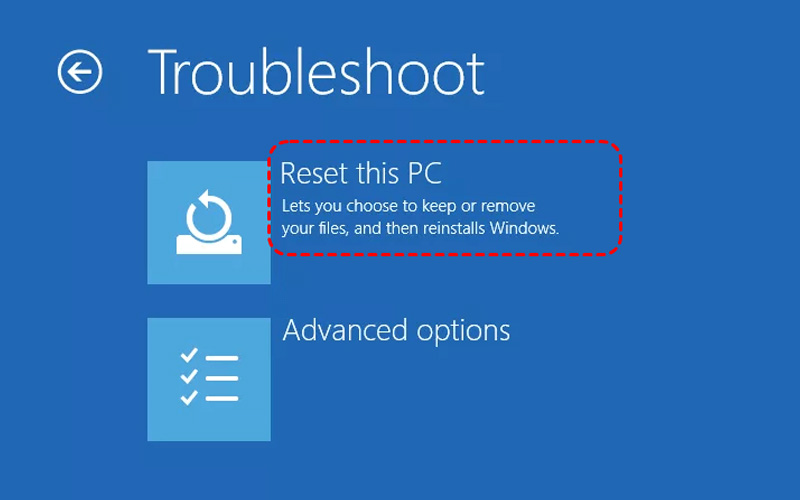The width and height of the screenshot is (800, 500).
Task: Go back using the circled left arrow
Action: pos(80,72)
